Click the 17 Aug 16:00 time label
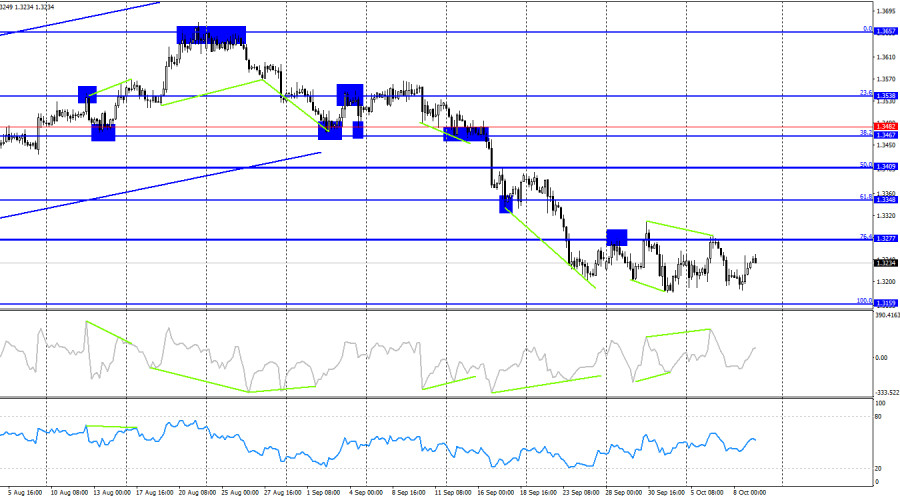Screen dimensions: 900x500 (154, 493)
